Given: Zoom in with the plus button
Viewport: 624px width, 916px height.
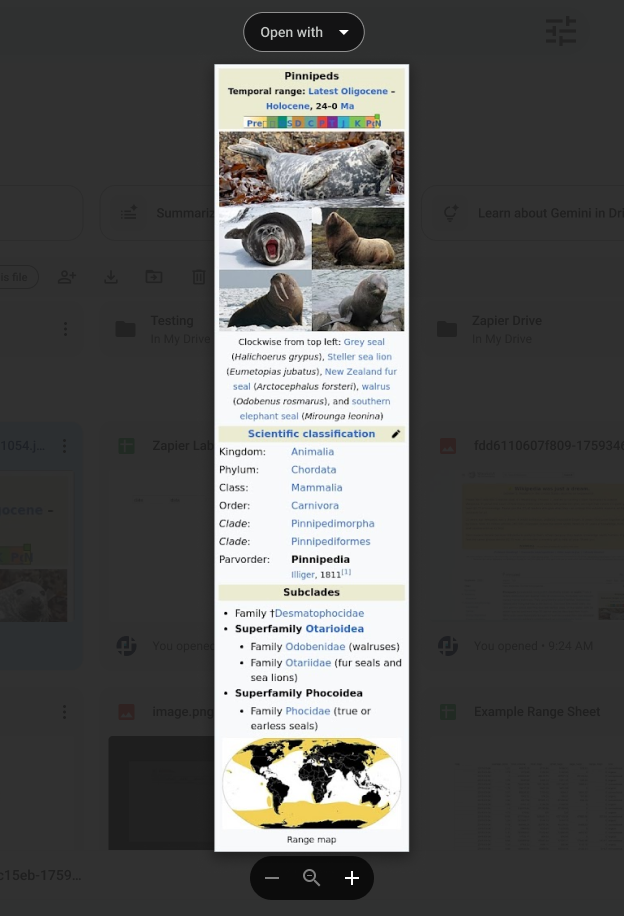Looking at the screenshot, I should (x=352, y=877).
